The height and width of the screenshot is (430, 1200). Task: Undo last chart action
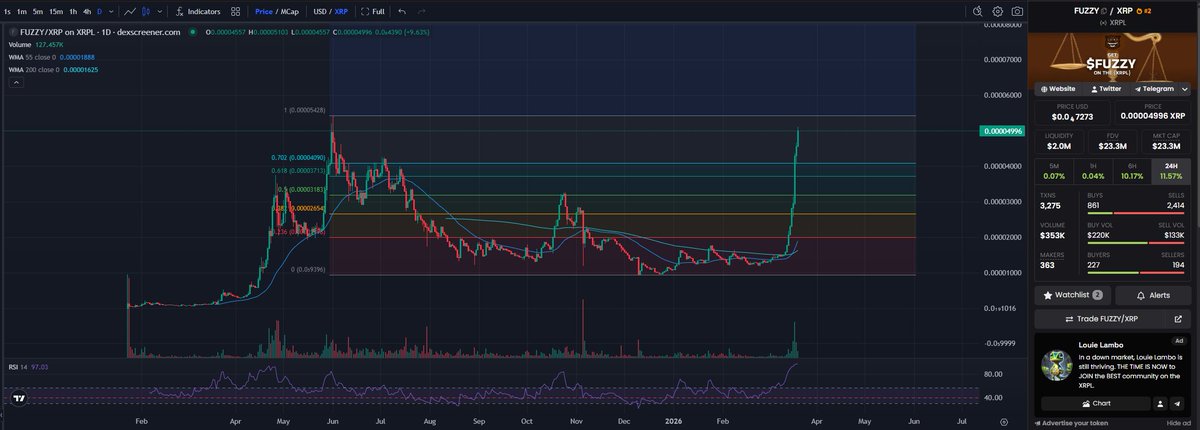402,11
